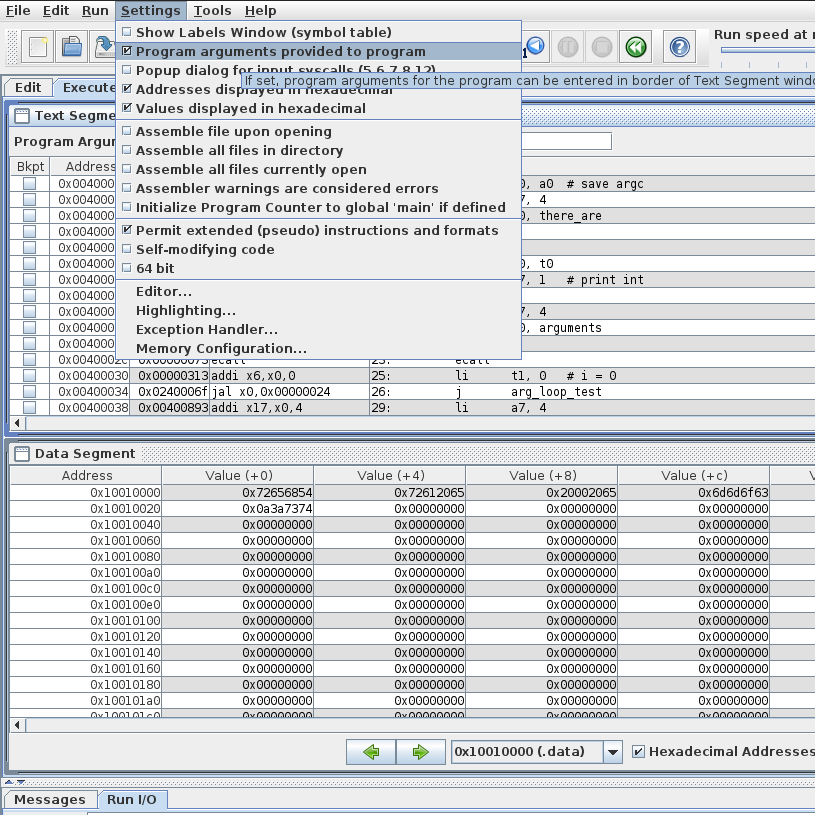Open the File menu

point(18,10)
